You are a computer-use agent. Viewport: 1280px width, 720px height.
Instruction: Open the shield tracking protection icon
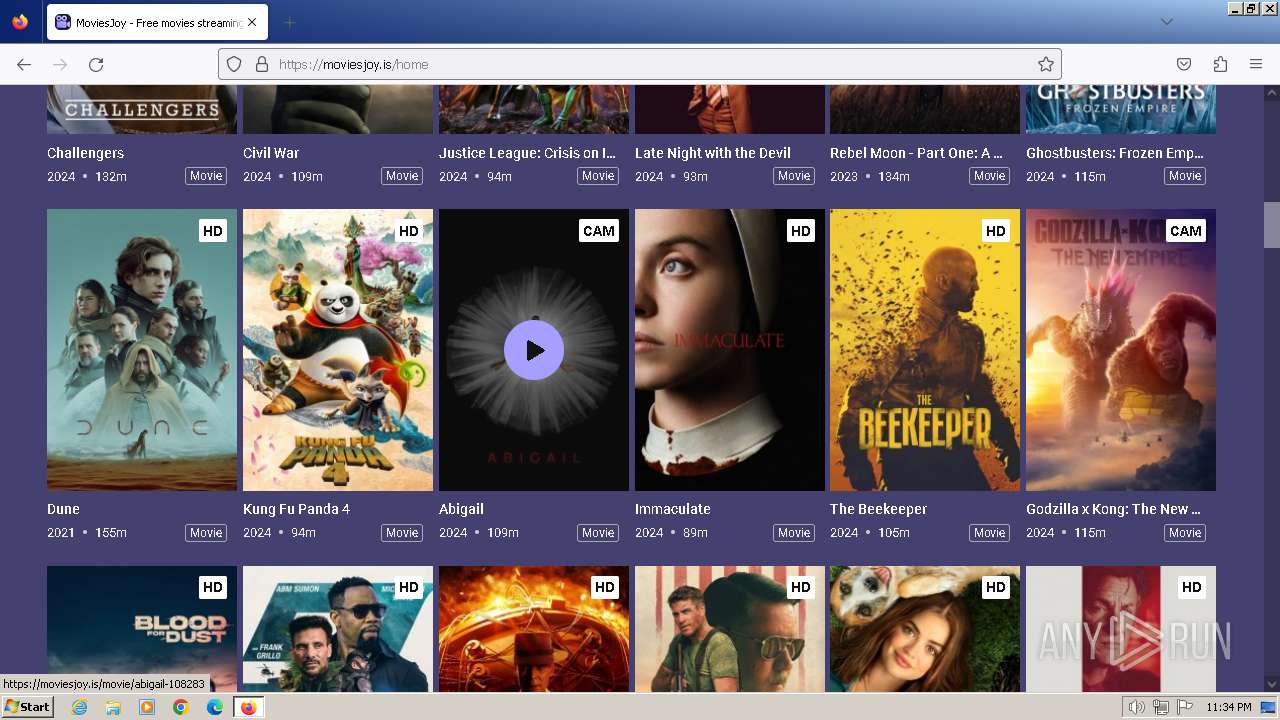[x=234, y=64]
